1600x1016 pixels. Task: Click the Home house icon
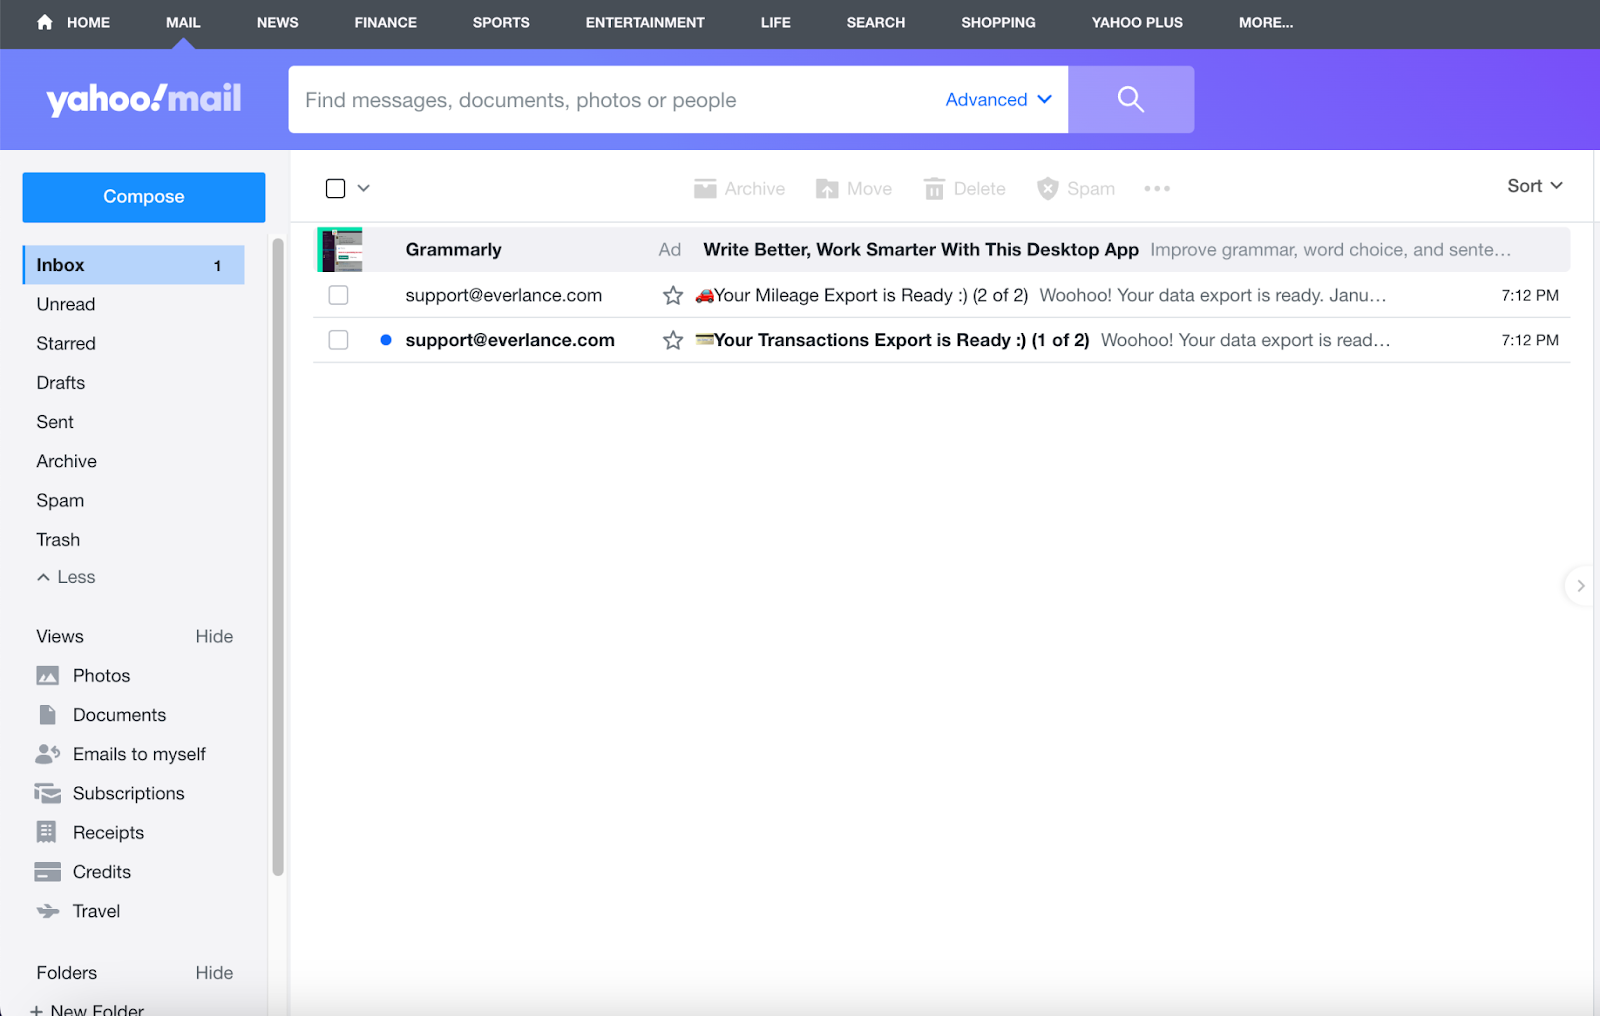(x=45, y=22)
